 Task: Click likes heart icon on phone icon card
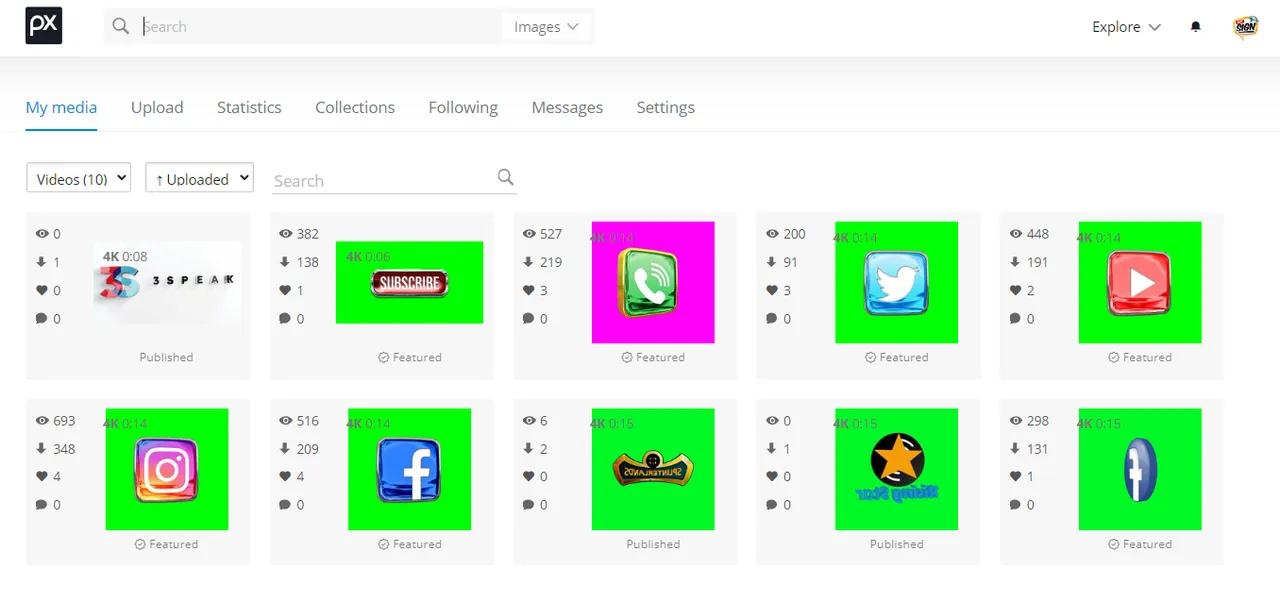[x=529, y=290]
